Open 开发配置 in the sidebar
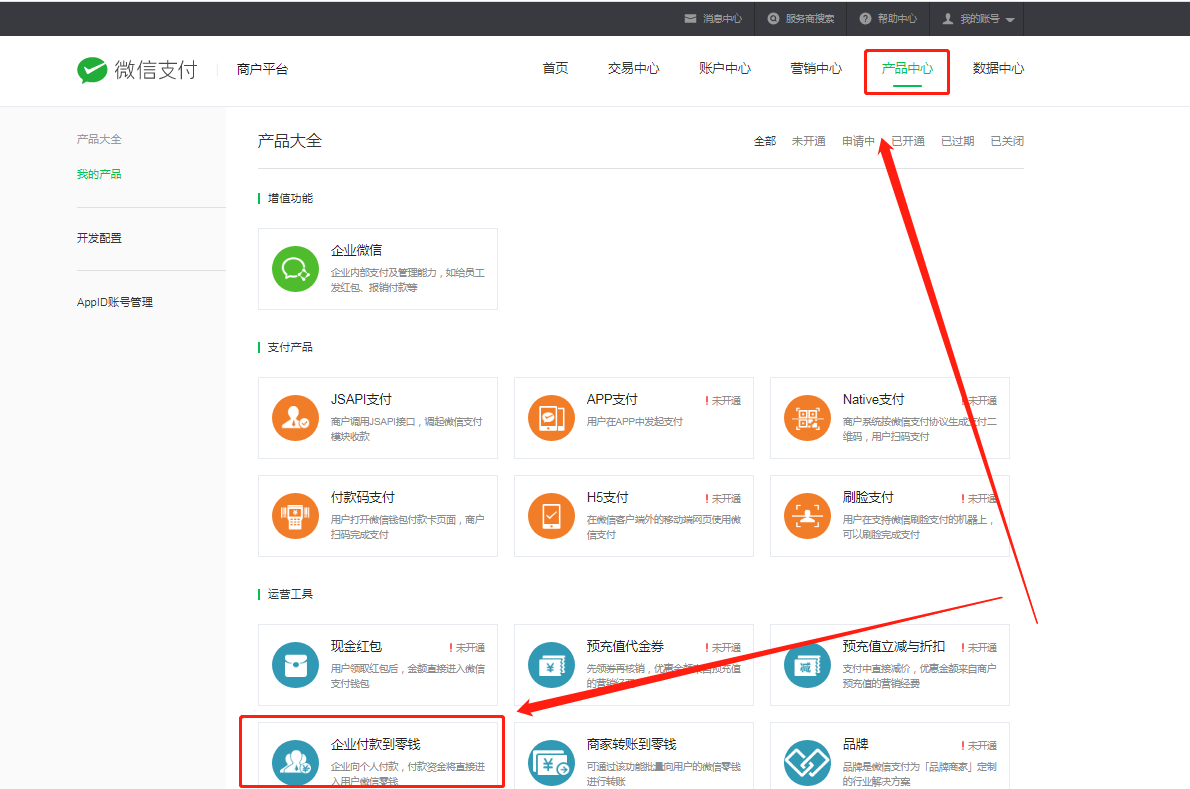The height and width of the screenshot is (789, 1190). pos(99,237)
